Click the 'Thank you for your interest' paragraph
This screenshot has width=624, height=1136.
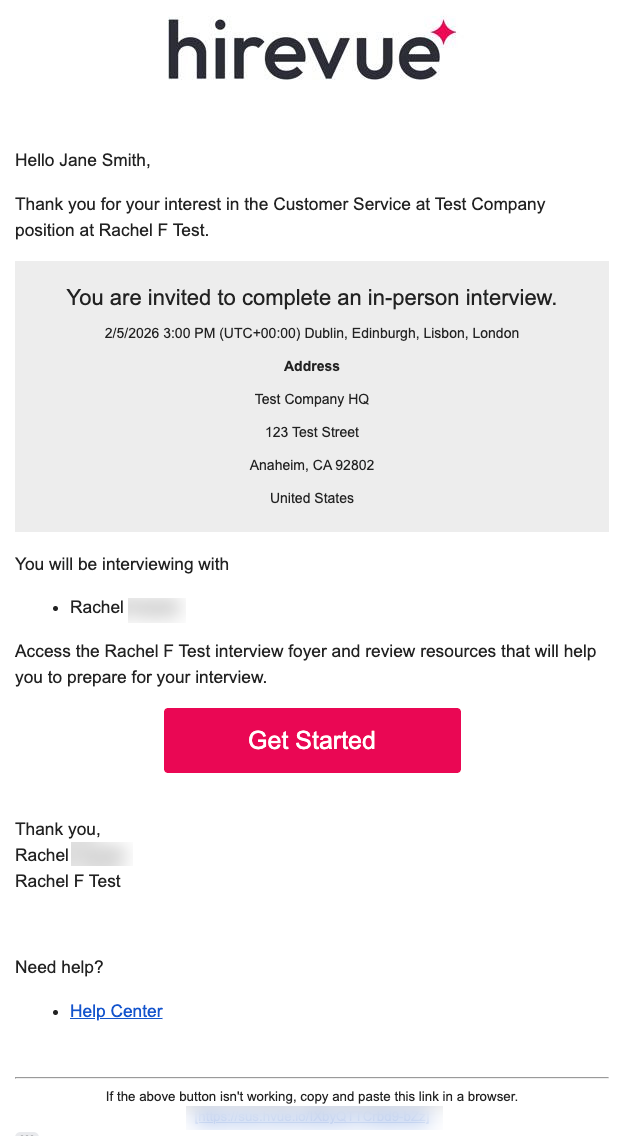[280, 217]
